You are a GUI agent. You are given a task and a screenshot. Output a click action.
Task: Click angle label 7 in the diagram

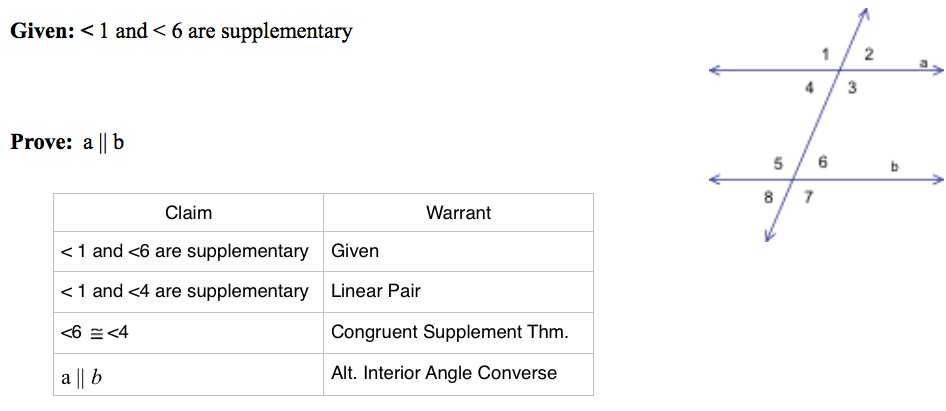[x=808, y=197]
